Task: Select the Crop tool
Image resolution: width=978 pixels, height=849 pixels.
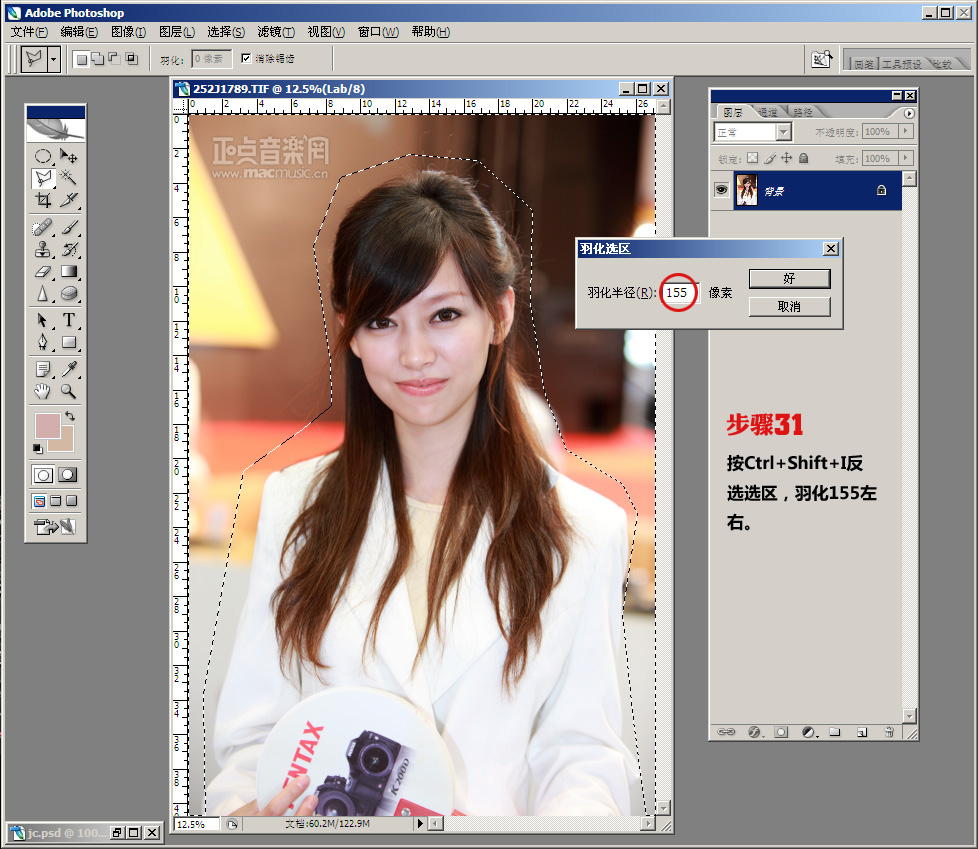Action: coord(43,200)
